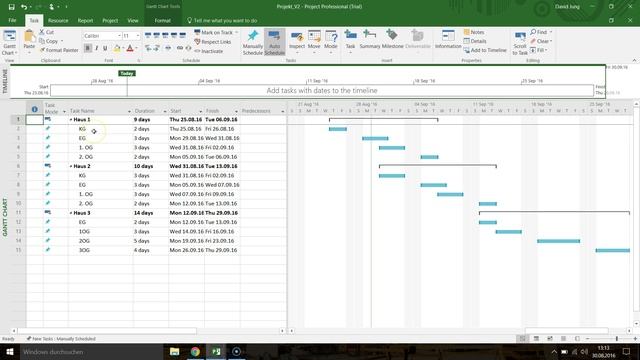
Task: Show task Details pane
Action: (x=475, y=41)
